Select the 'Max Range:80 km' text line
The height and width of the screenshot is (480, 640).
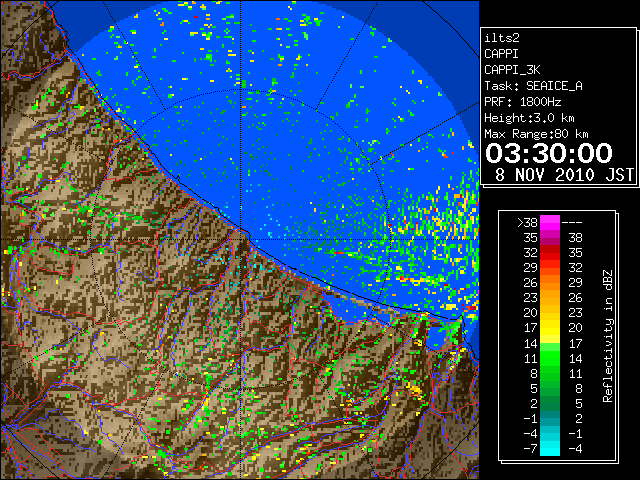click(536, 134)
